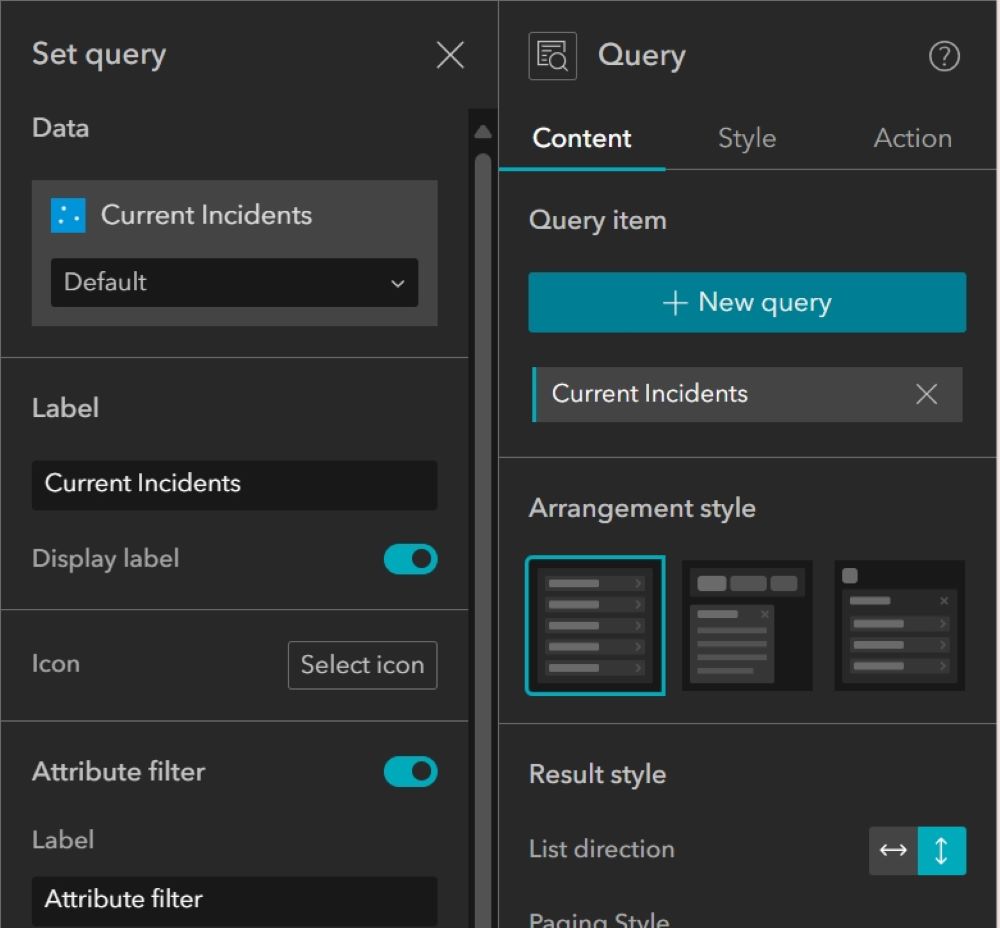Remove the Current Incidents query item
Image resolution: width=1000 pixels, height=928 pixels.
(x=925, y=394)
